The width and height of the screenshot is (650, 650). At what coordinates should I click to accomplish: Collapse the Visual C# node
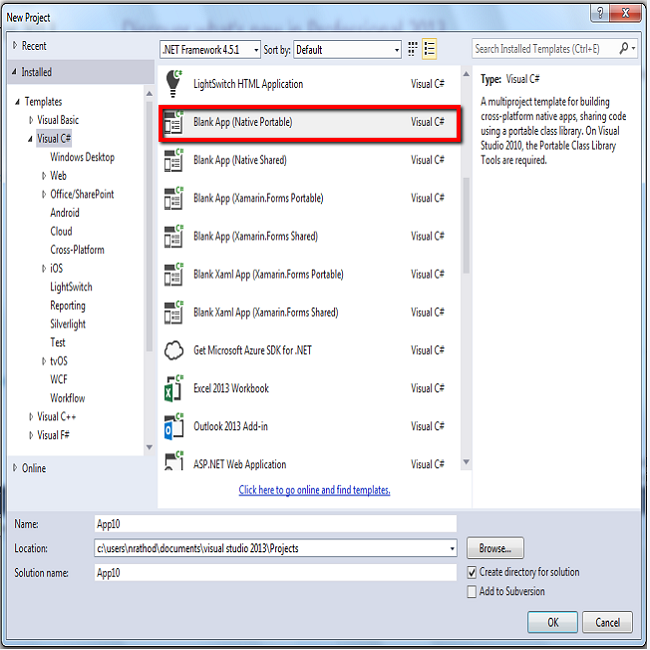[30, 139]
